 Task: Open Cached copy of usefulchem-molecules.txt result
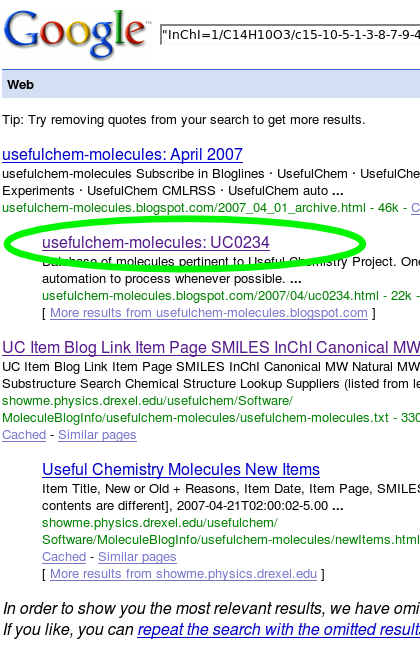point(24,435)
